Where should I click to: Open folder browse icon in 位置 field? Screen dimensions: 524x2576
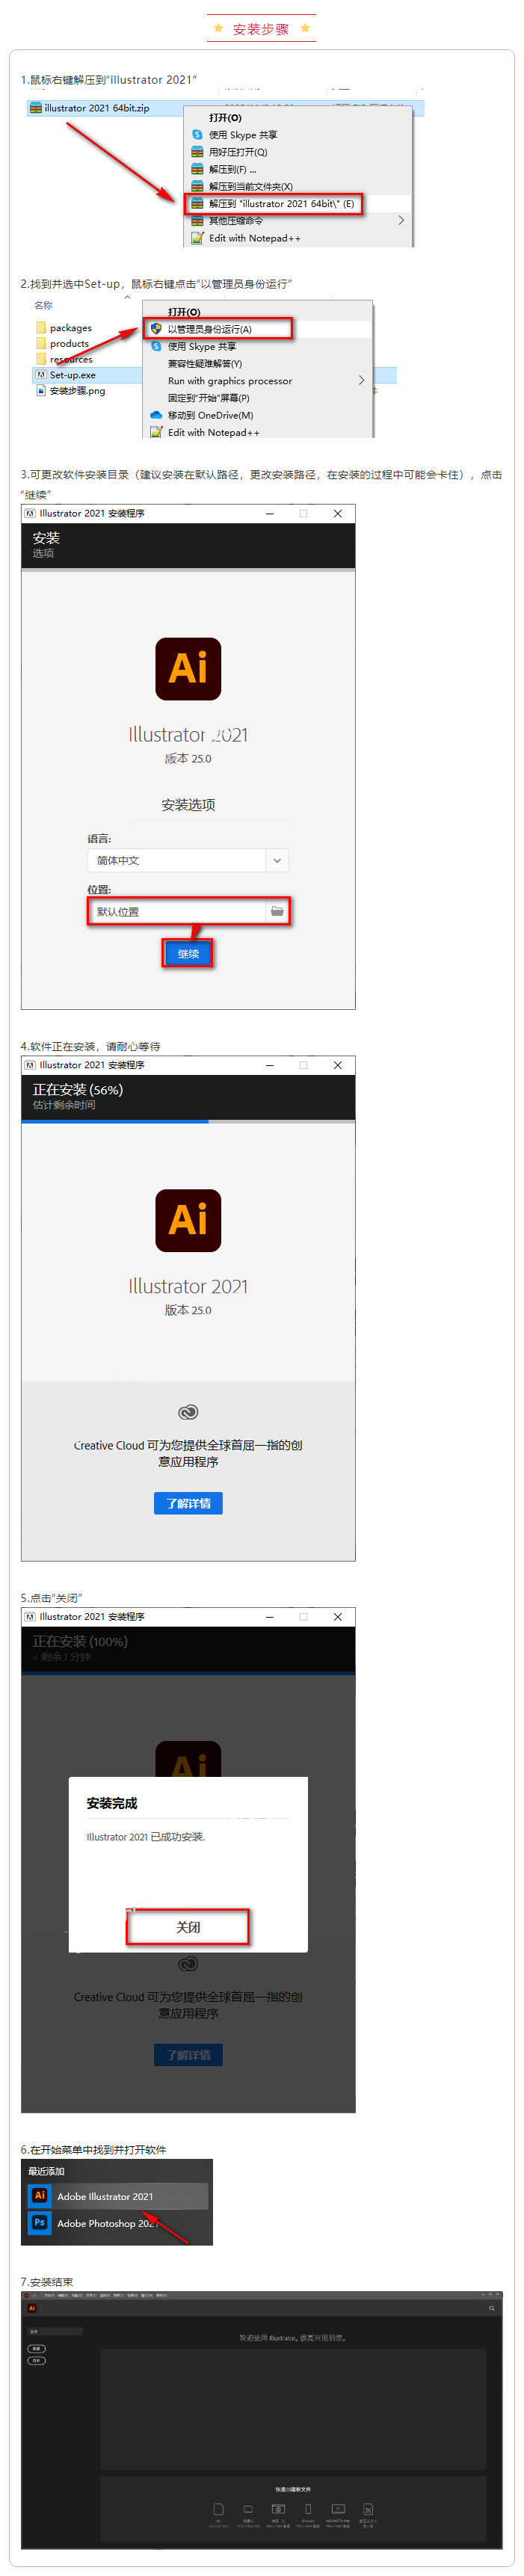tap(277, 911)
